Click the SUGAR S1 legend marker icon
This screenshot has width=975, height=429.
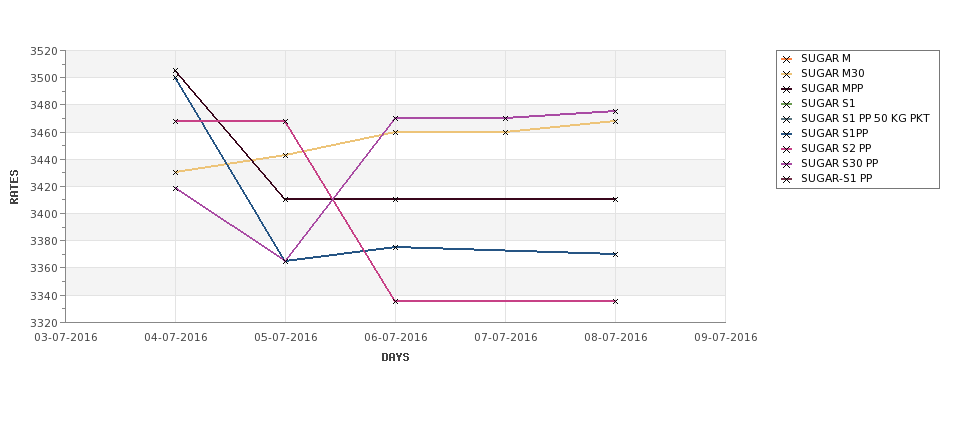pos(787,104)
